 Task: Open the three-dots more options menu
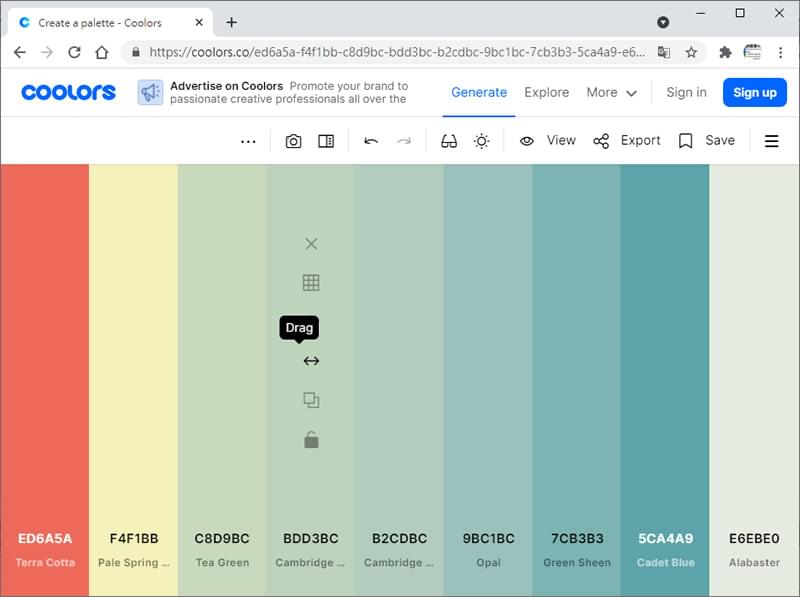(248, 141)
